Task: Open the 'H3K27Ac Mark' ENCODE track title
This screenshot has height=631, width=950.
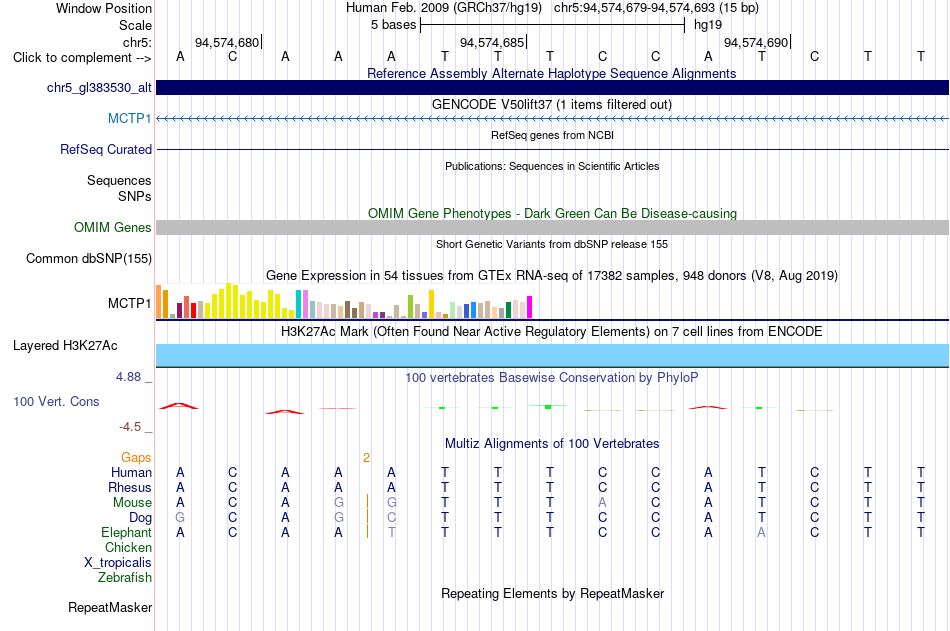Action: 552,332
